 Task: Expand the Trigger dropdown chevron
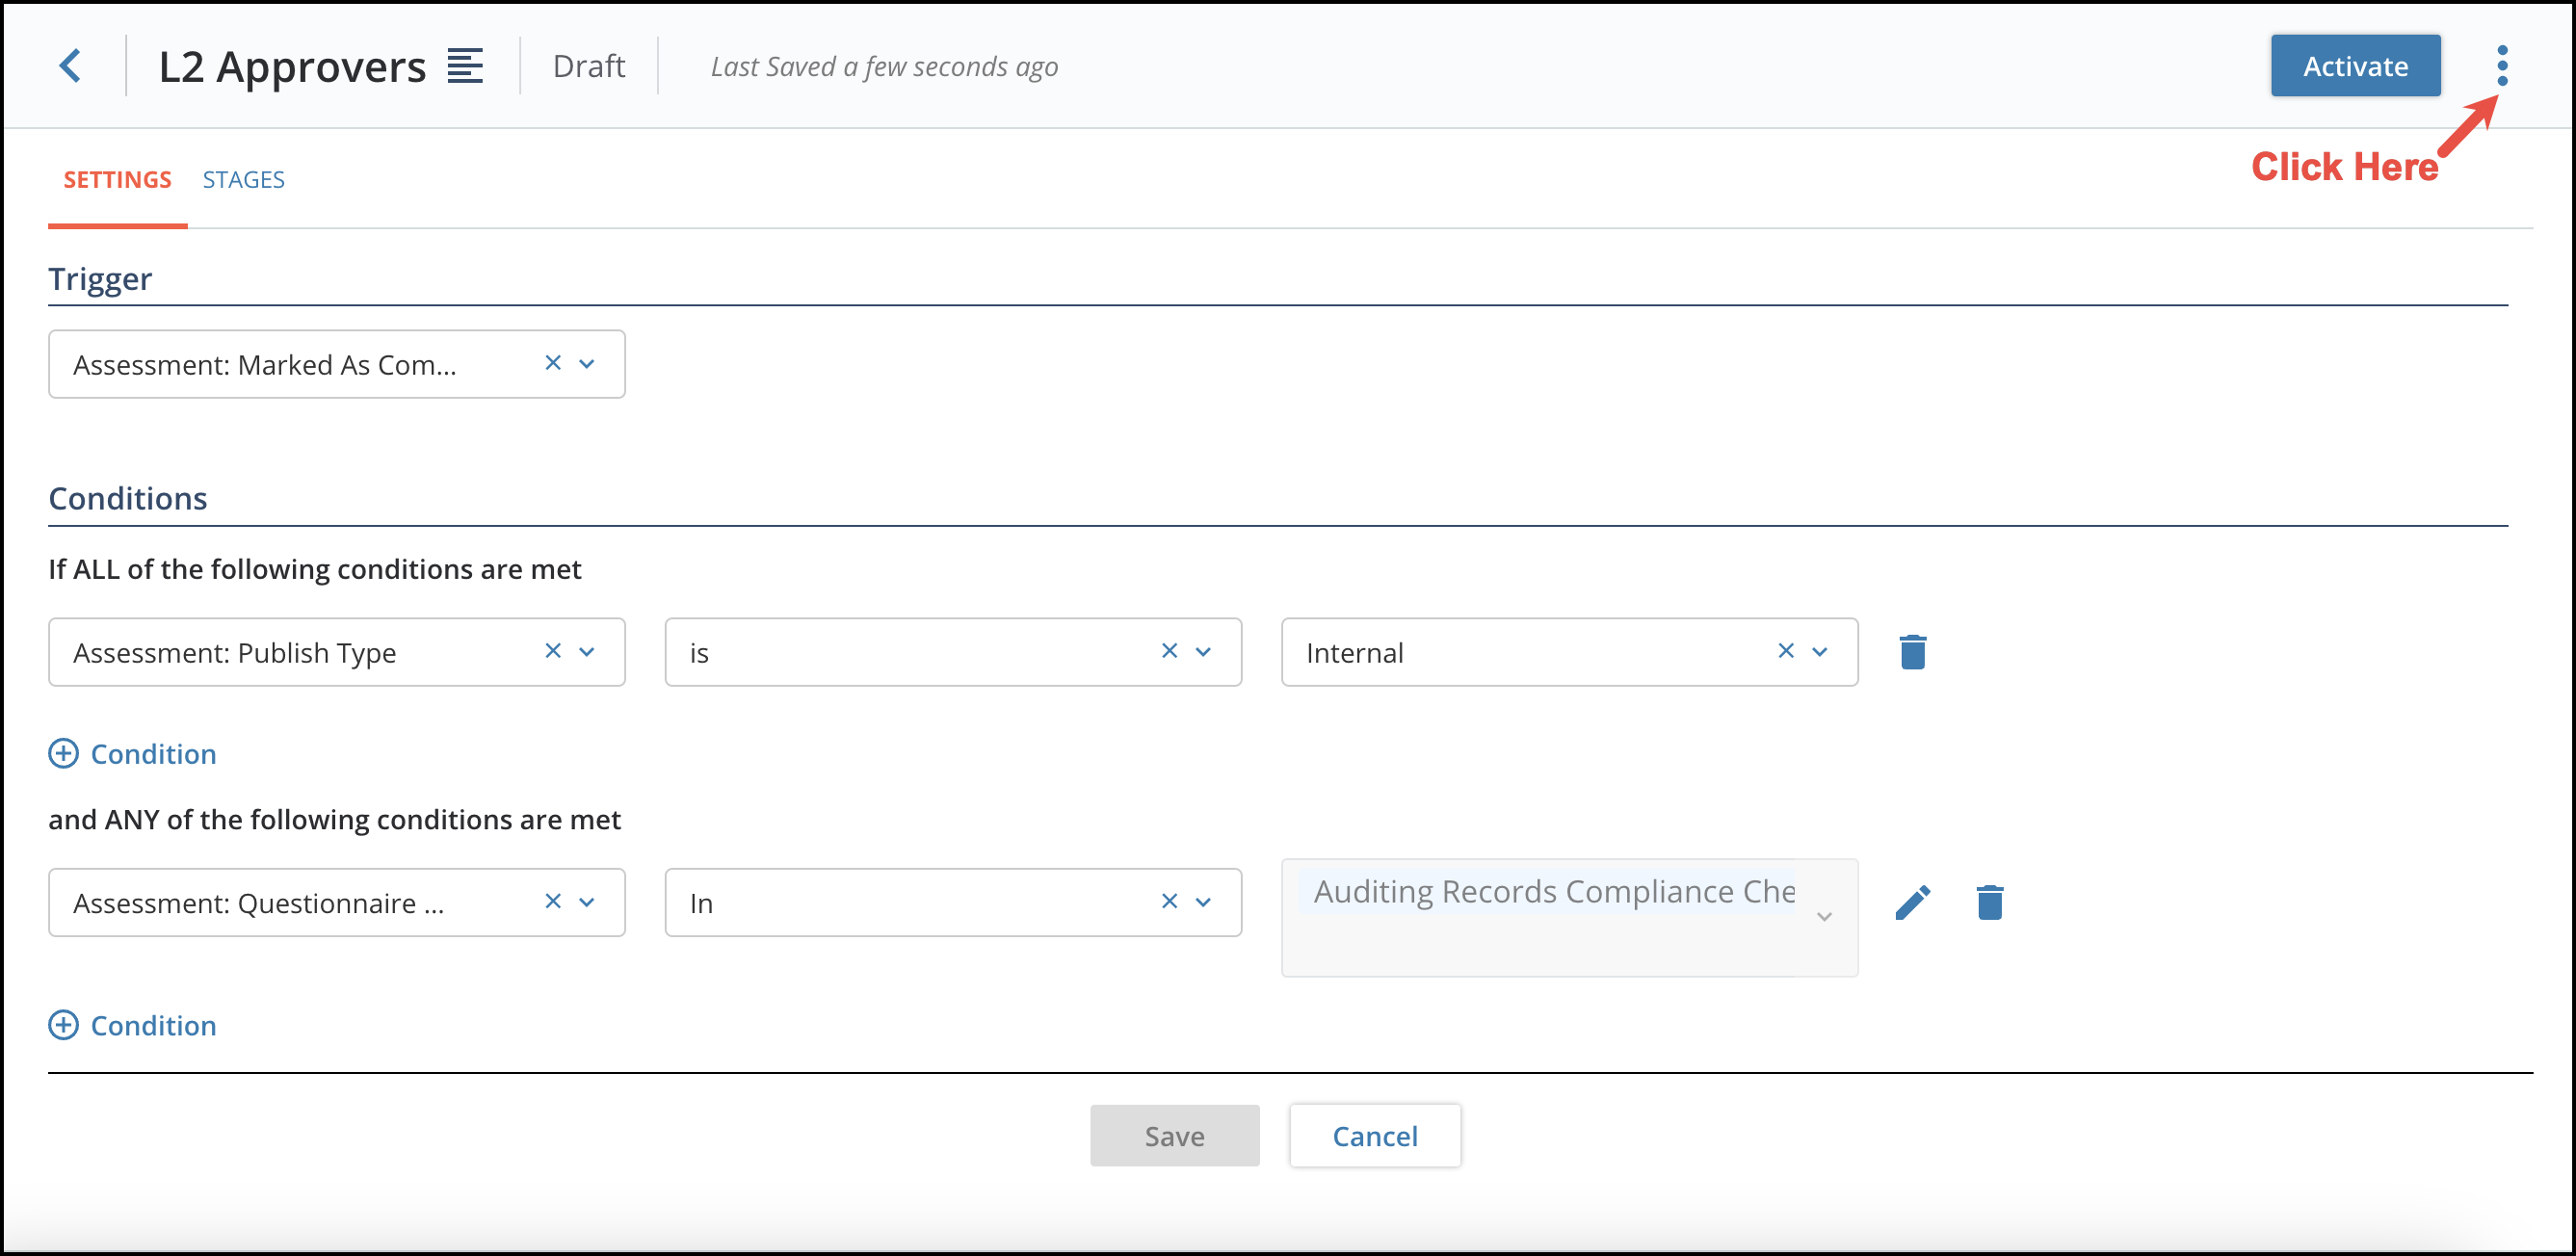pos(587,364)
